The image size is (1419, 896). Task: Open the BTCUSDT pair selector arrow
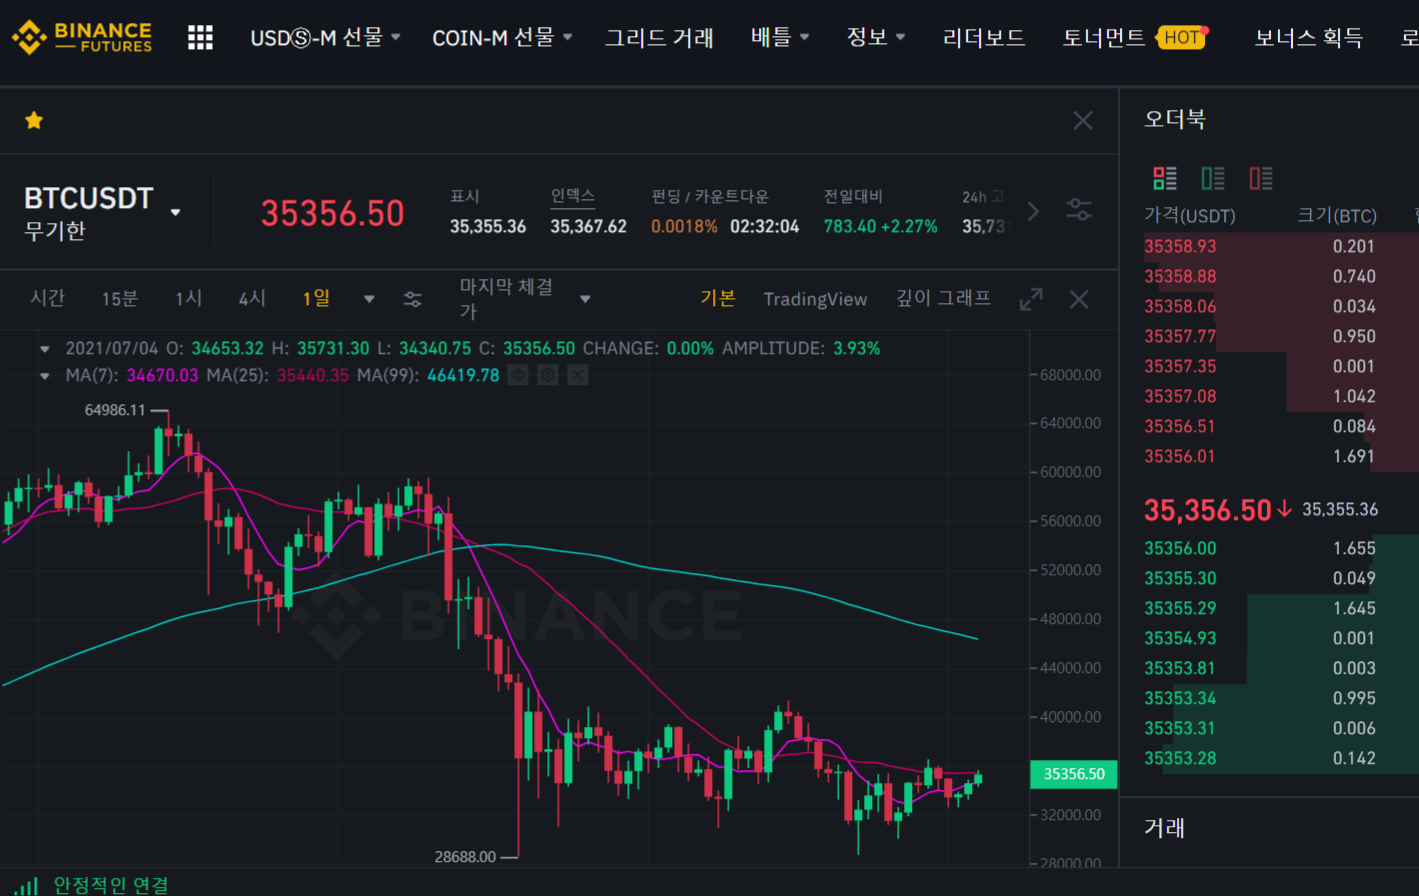(x=176, y=212)
